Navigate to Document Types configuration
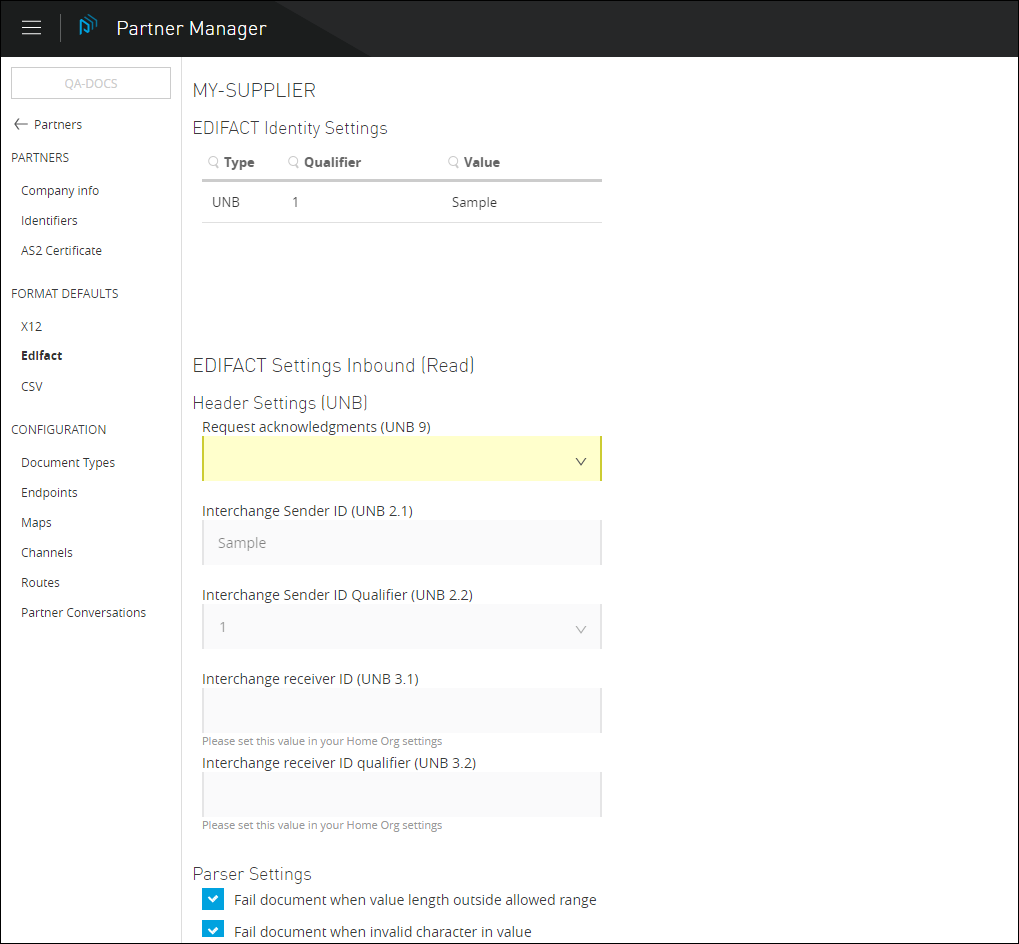The width and height of the screenshot is (1019, 944). [x=68, y=463]
